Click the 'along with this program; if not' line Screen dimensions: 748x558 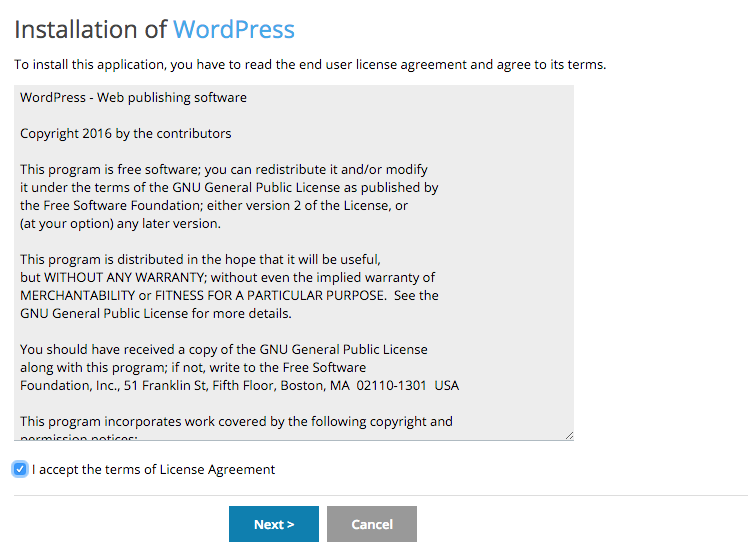click(x=193, y=368)
